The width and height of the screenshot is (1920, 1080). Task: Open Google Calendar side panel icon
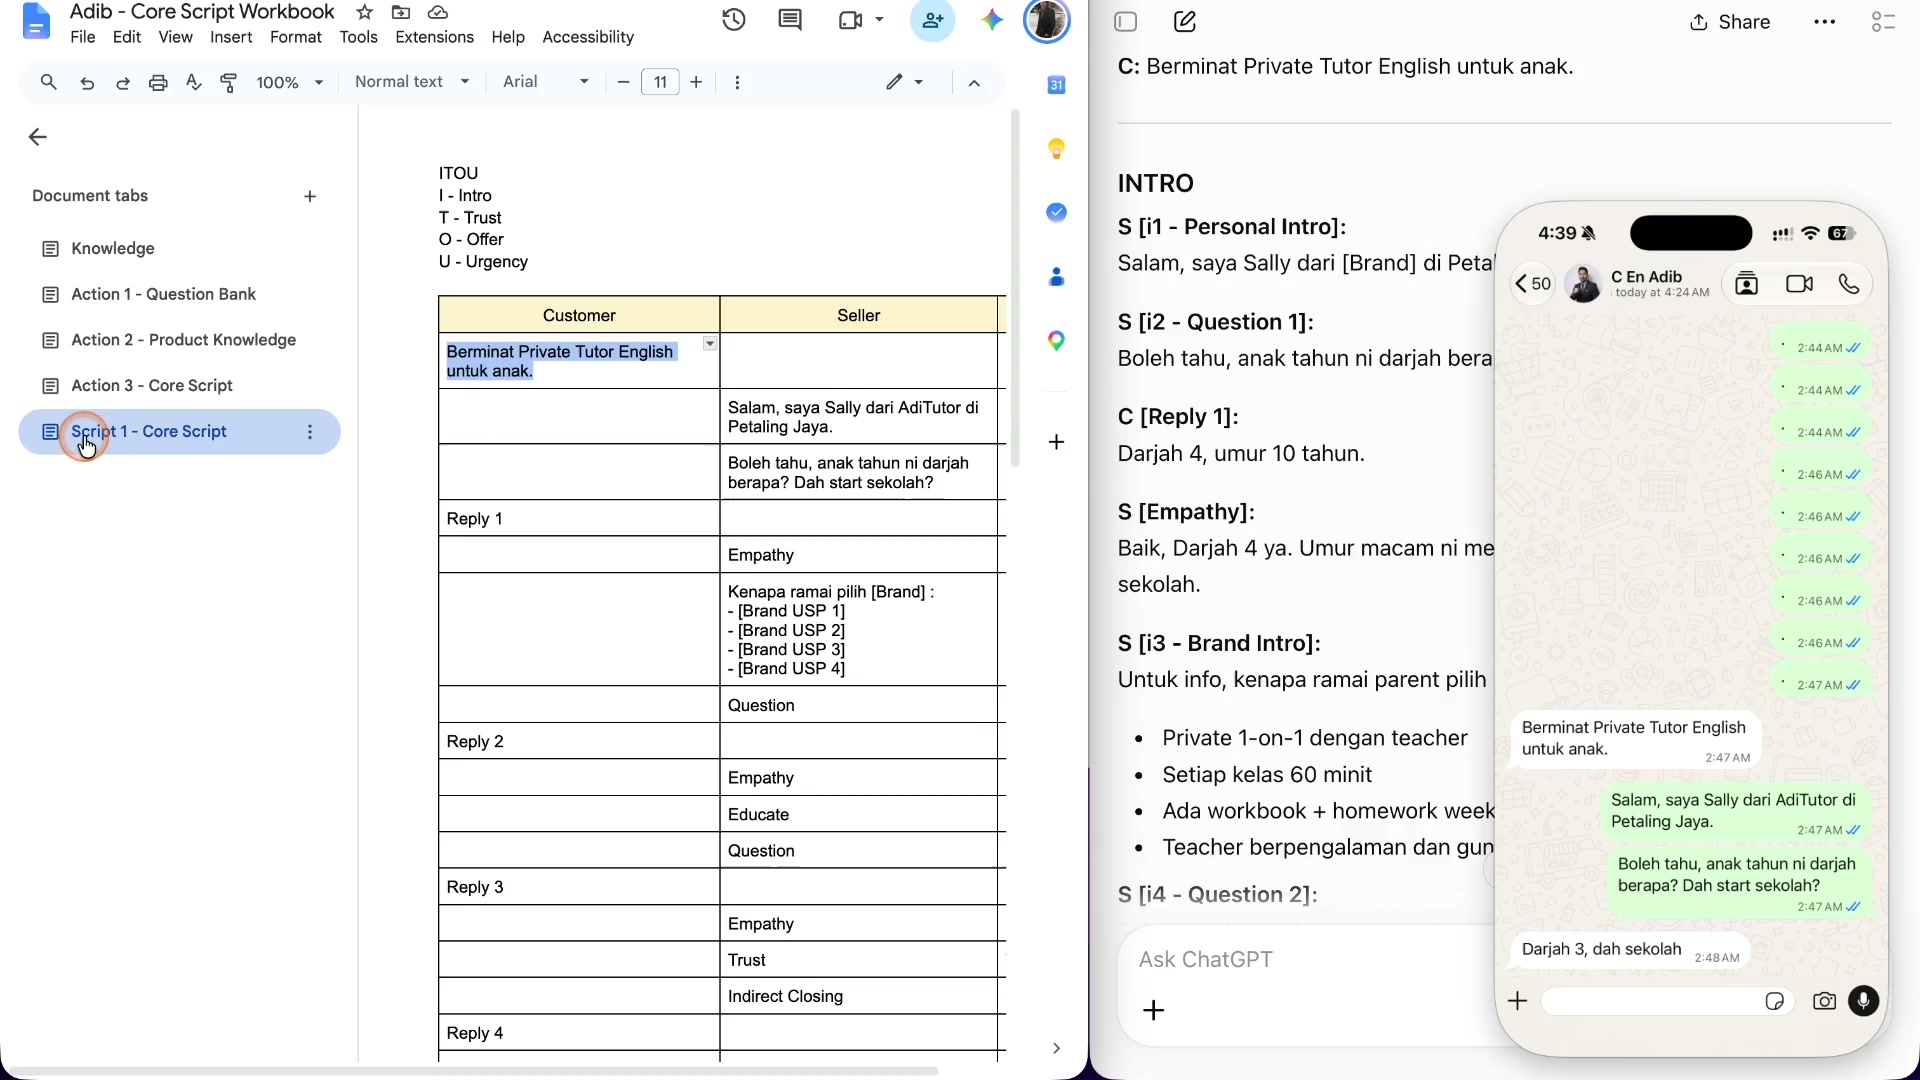tap(1056, 85)
